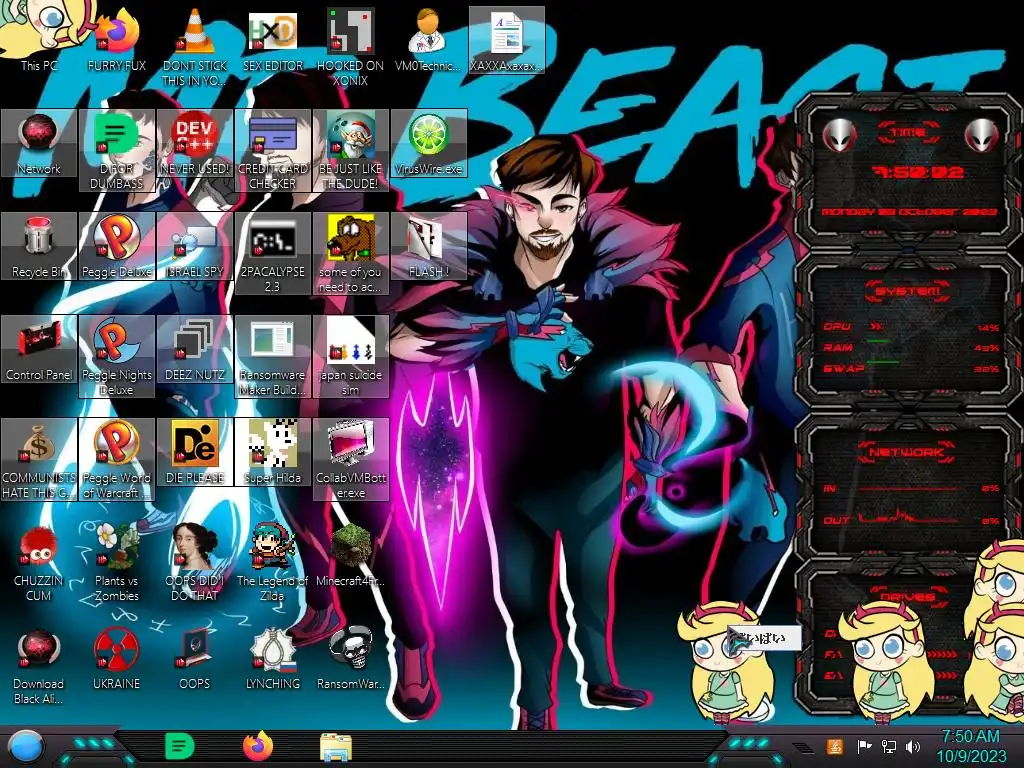
Task: Click the taskbar clock showing 7:50 AM
Action: (x=971, y=746)
